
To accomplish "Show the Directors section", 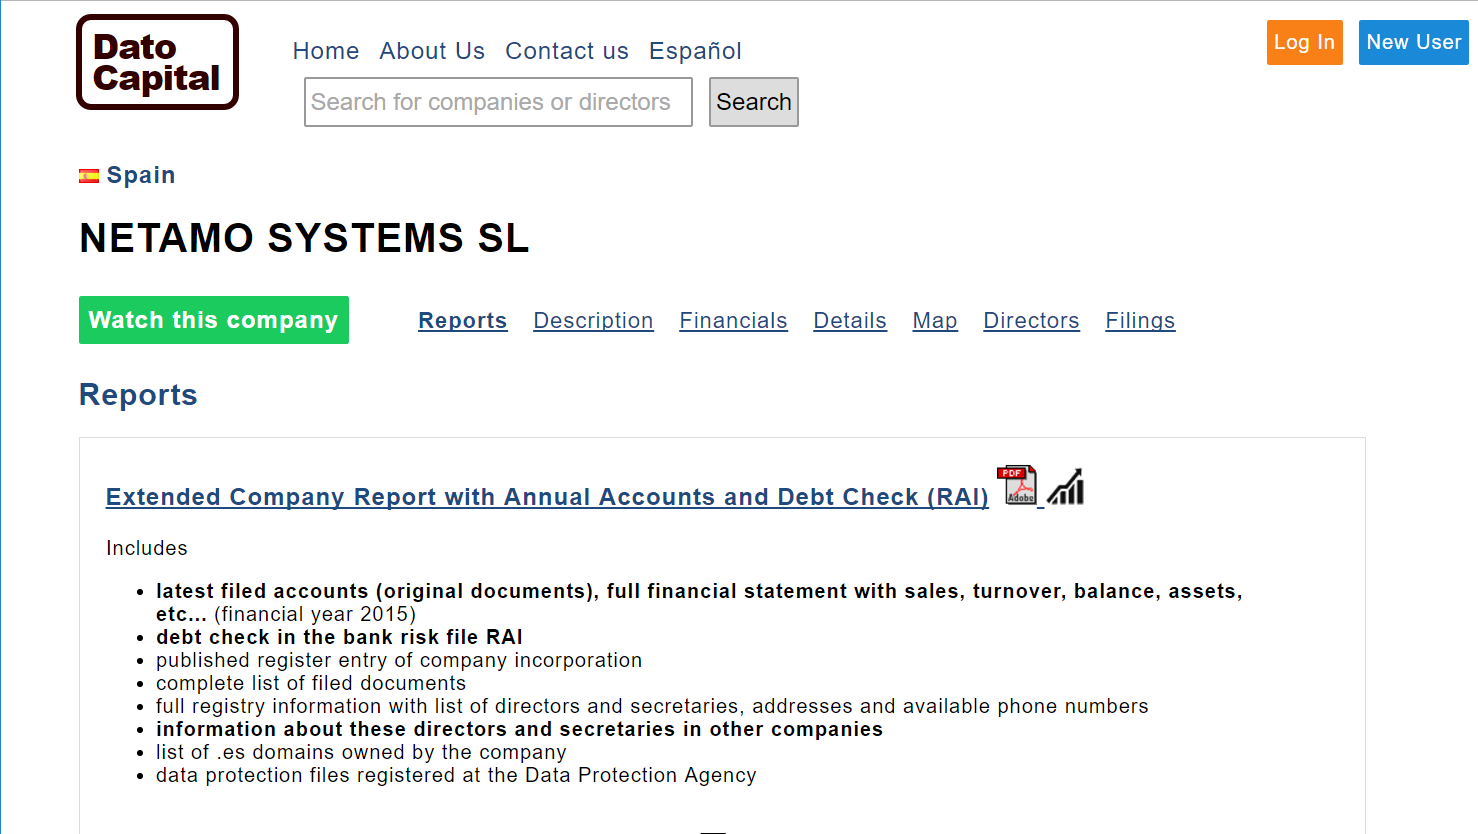I will click(x=1031, y=321).
